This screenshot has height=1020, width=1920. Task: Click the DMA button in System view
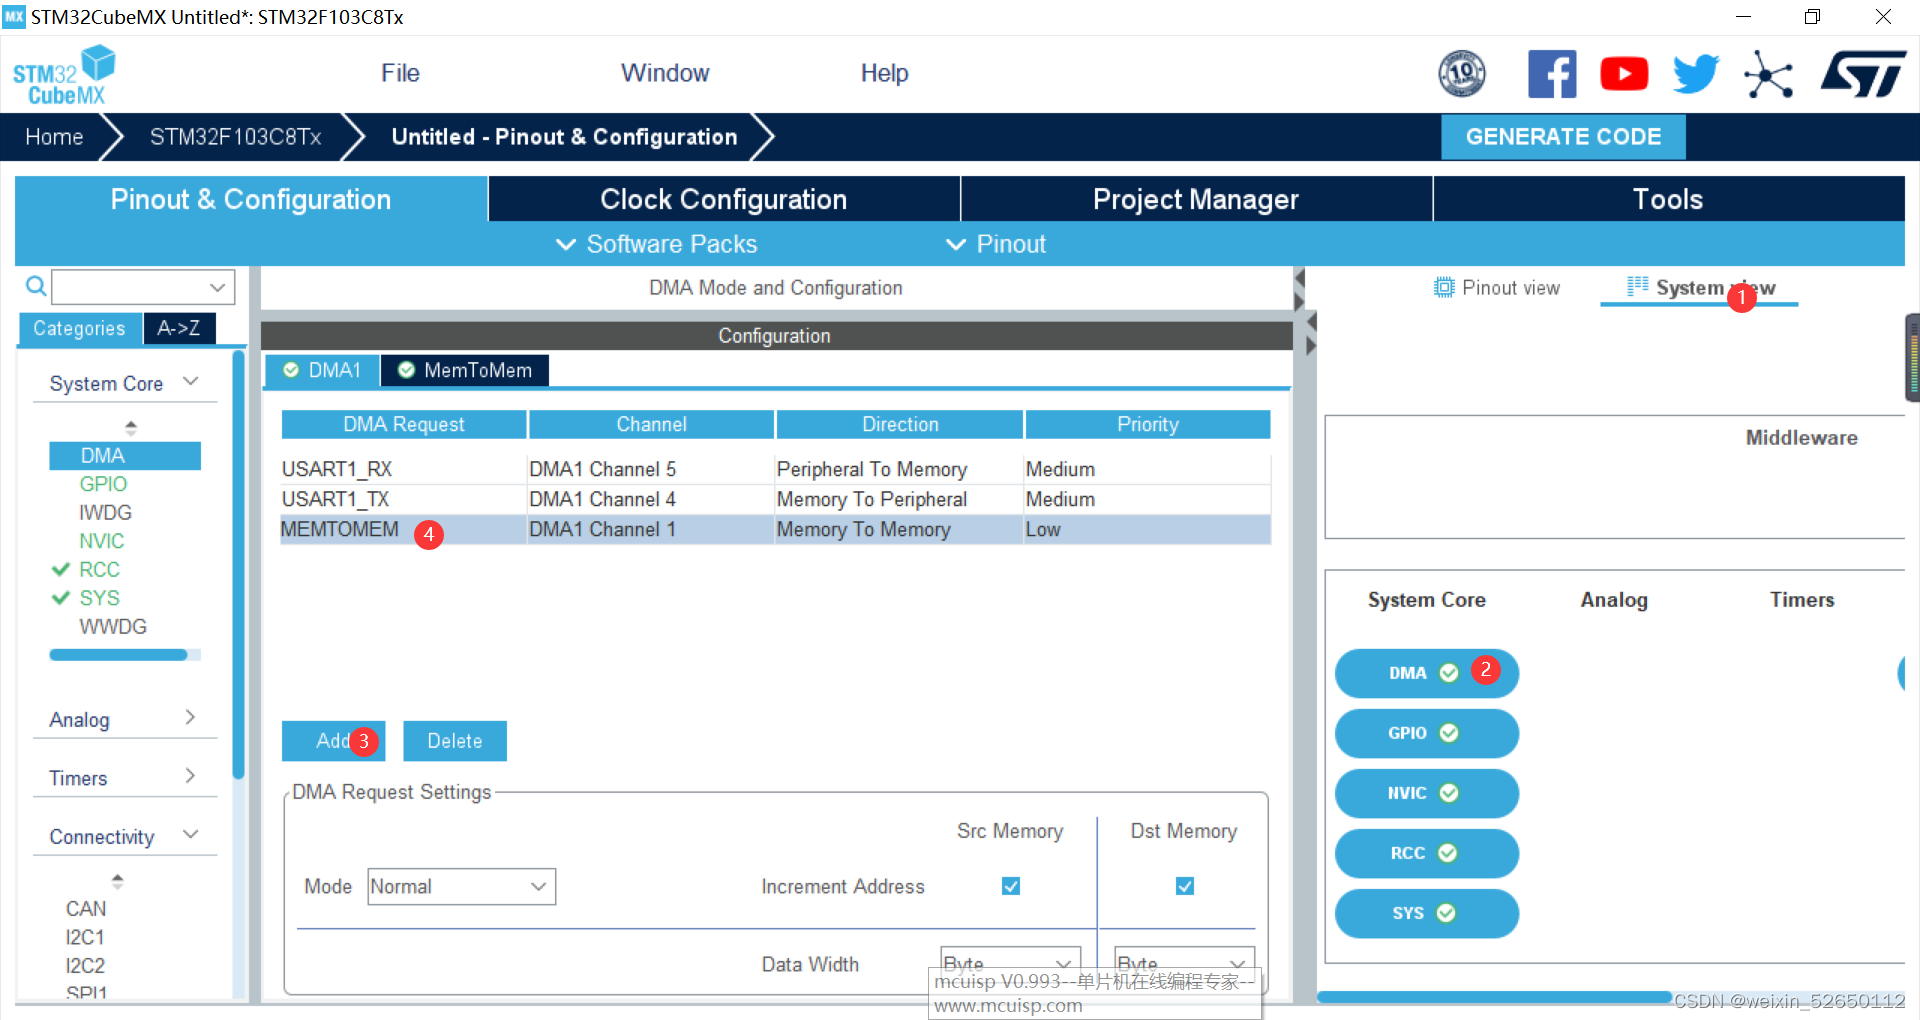(x=1427, y=673)
